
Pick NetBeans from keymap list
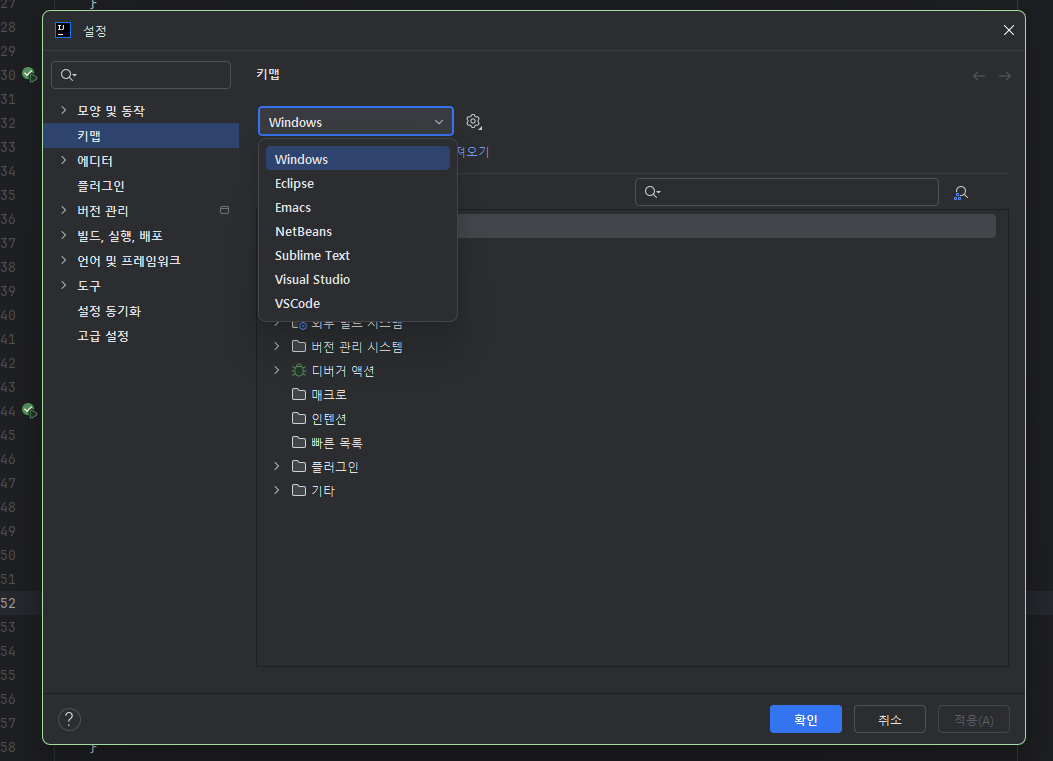(x=357, y=231)
